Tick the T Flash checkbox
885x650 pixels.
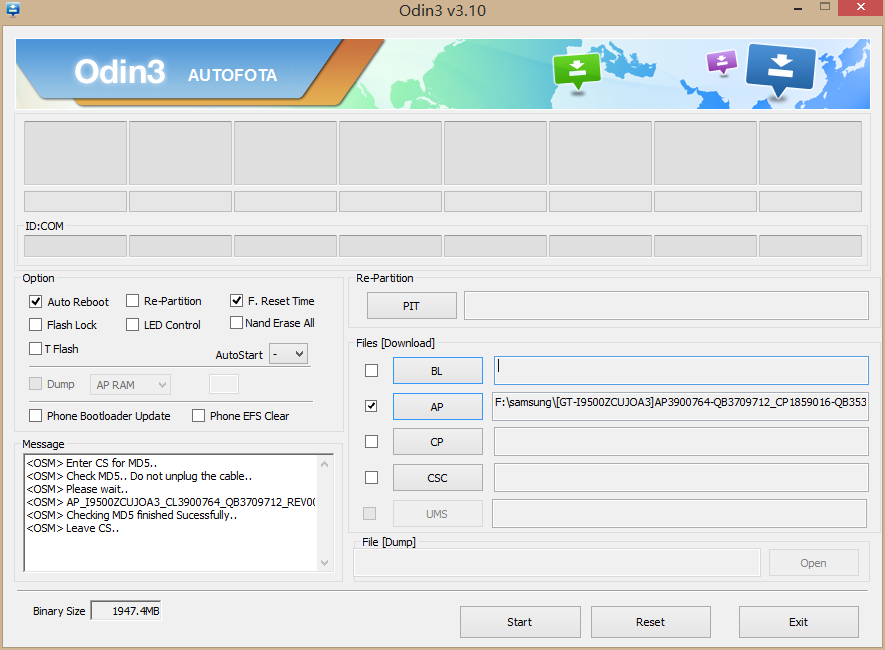tap(36, 349)
